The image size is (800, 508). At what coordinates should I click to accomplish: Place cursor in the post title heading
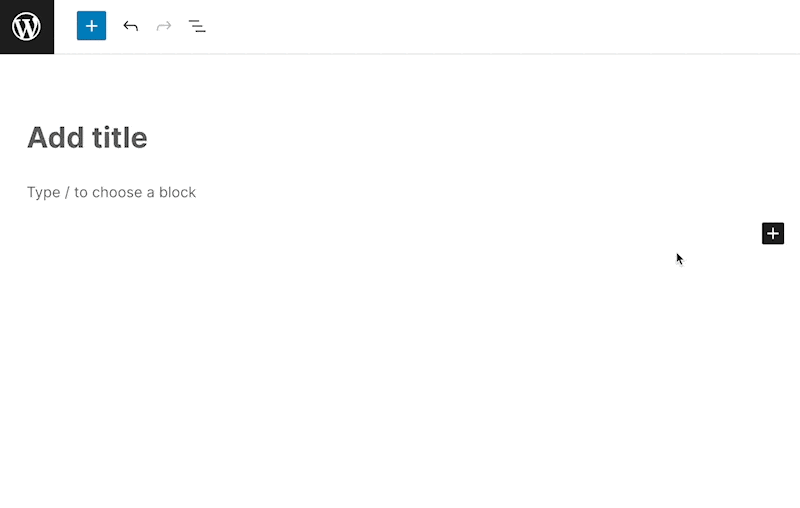pyautogui.click(x=87, y=138)
